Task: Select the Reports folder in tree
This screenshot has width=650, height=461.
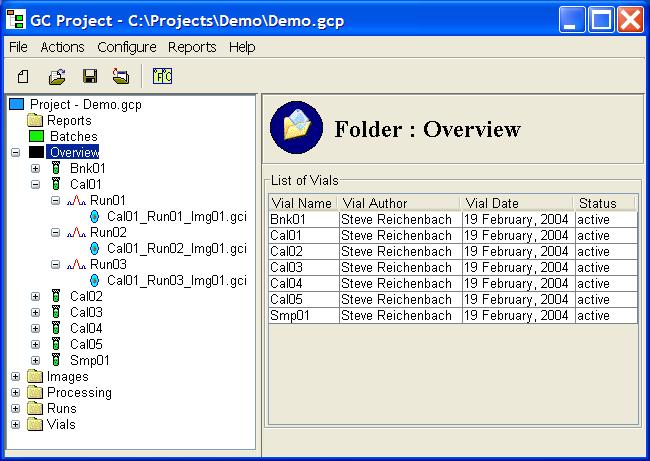Action: pyautogui.click(x=69, y=120)
